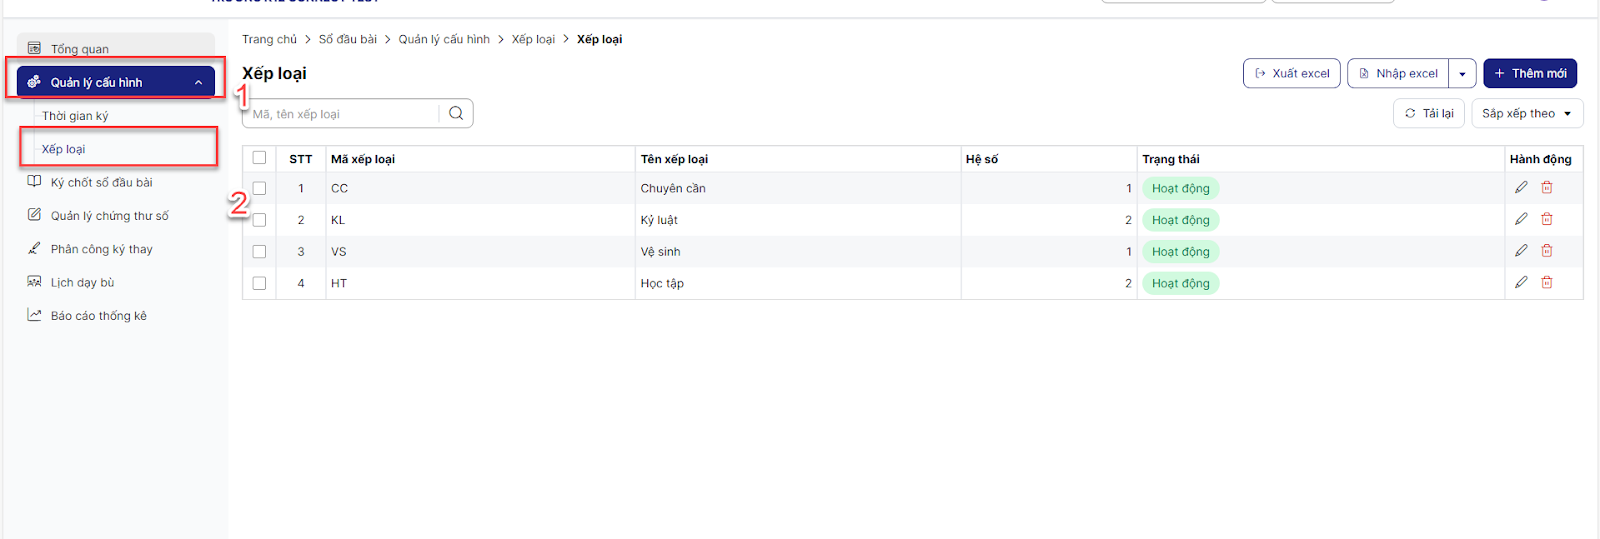This screenshot has height=539, width=1600.
Task: Focus the Mã, tên xếp loại search field
Action: pos(340,114)
